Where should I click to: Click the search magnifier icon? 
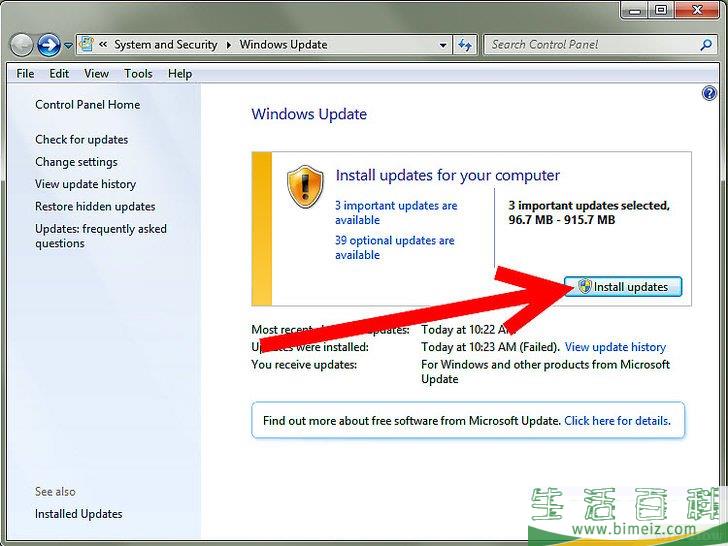pyautogui.click(x=706, y=45)
